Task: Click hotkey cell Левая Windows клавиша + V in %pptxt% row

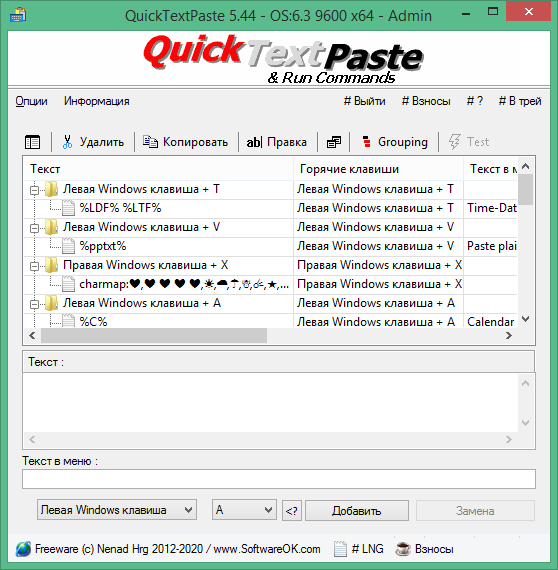Action: click(378, 246)
